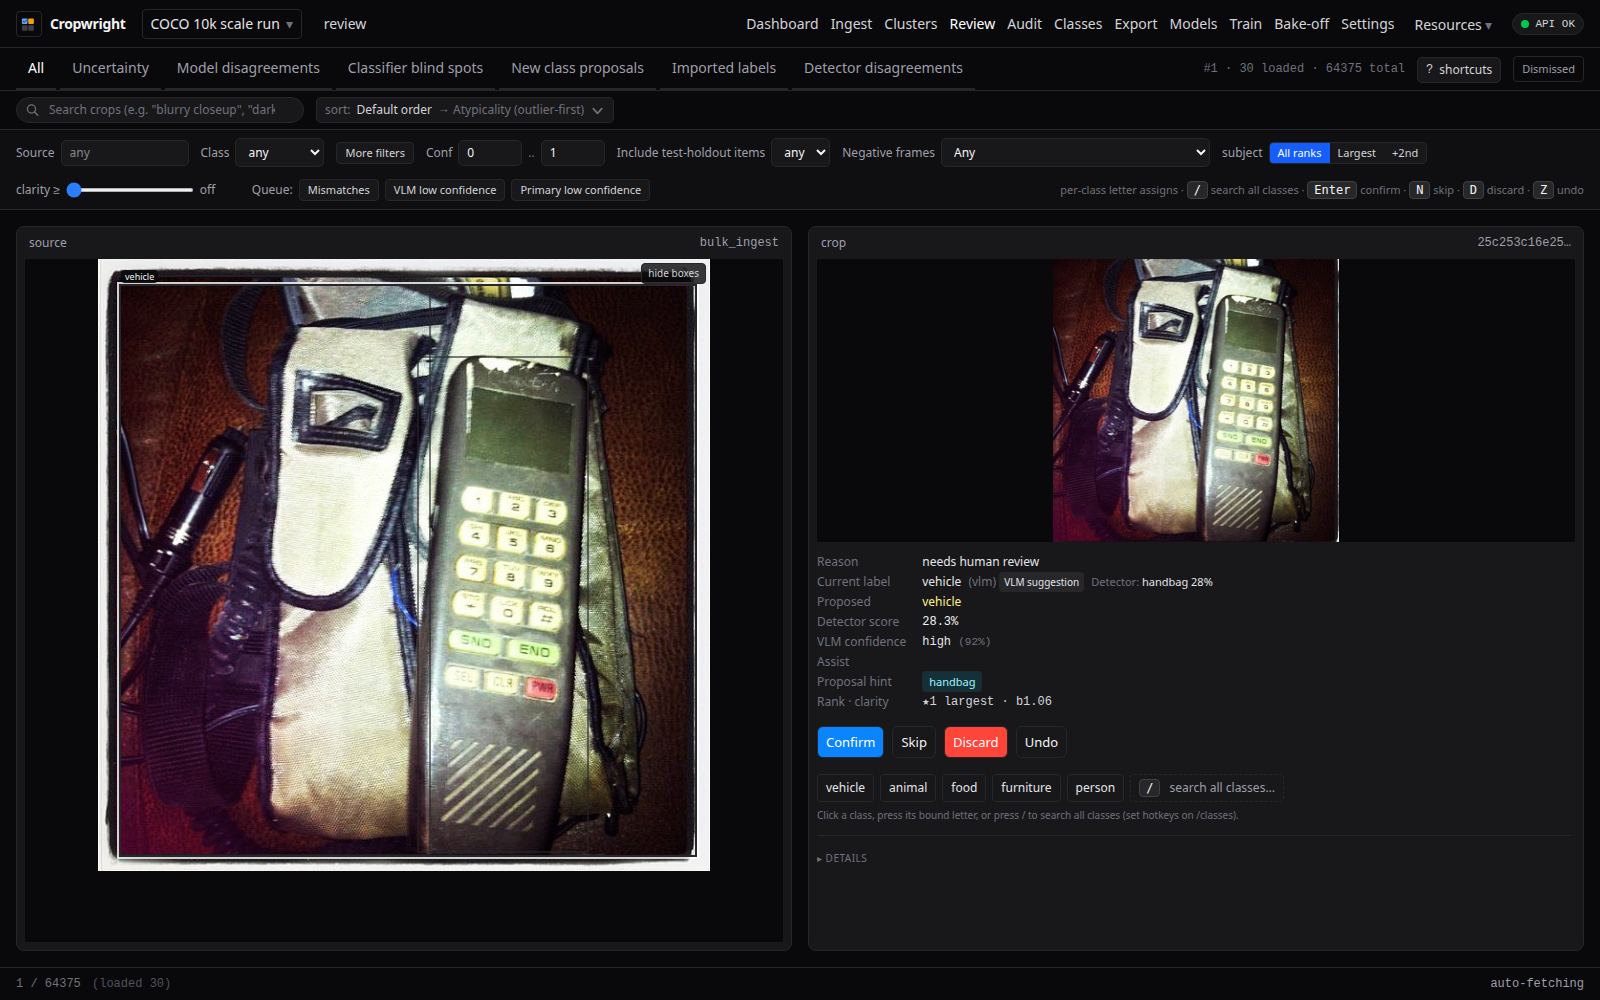The width and height of the screenshot is (1600, 1000).
Task: Open the Dismissed list
Action: click(1548, 69)
